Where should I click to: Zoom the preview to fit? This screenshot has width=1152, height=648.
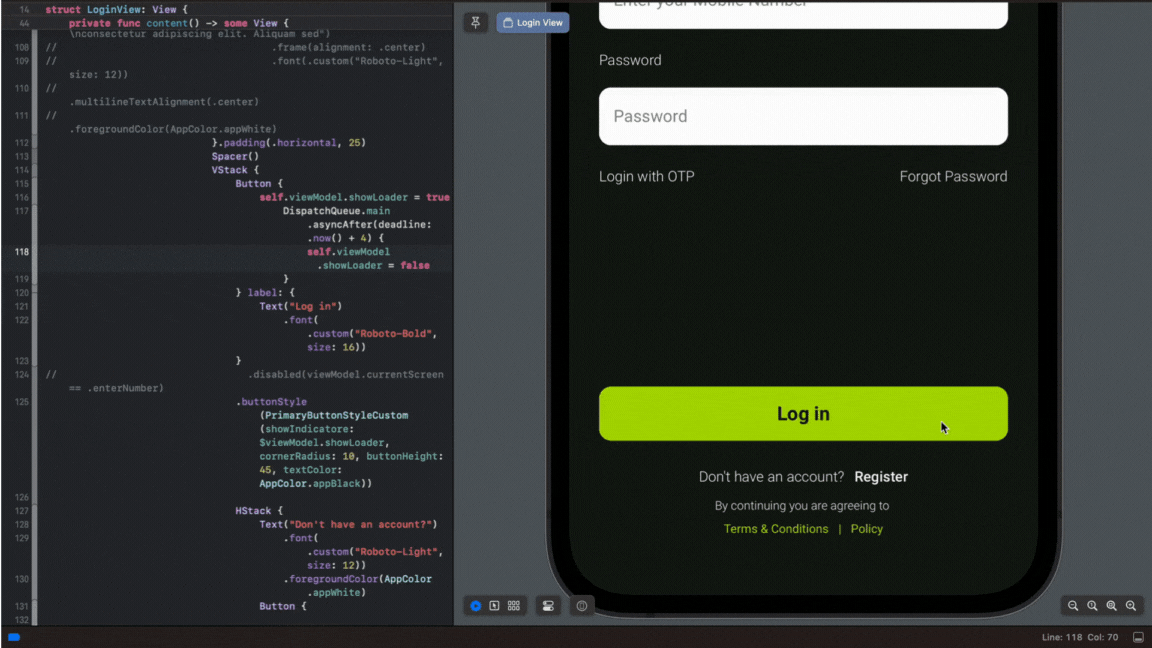pyautogui.click(x=1112, y=606)
